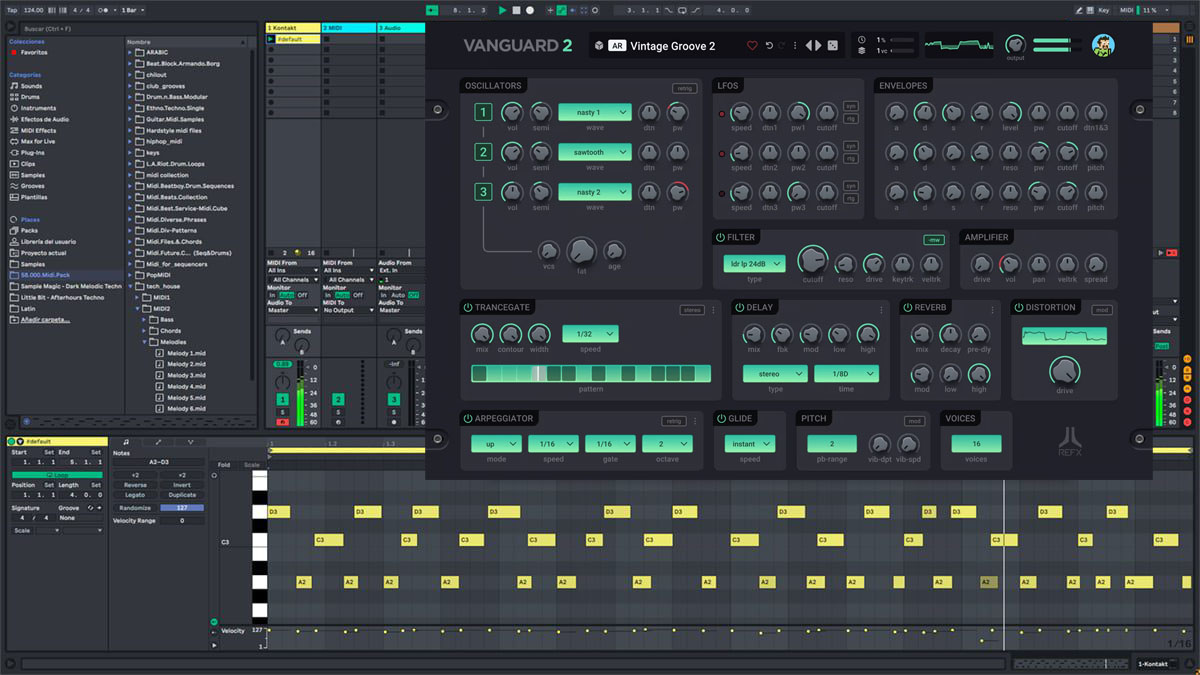Select the 3 Audio track header
The image size is (1200, 675).
[402, 28]
